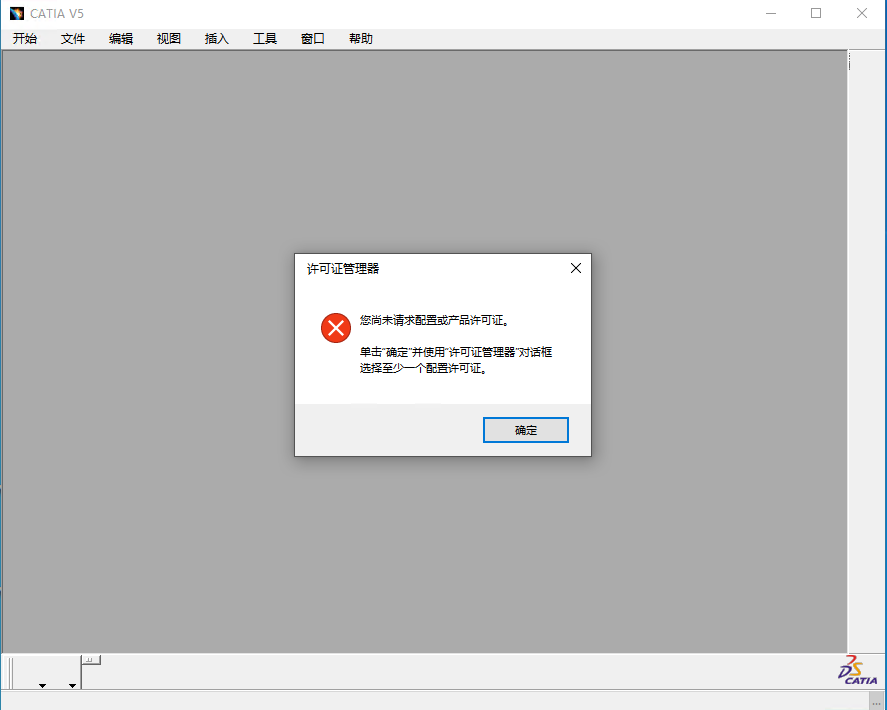887x710 pixels.
Task: Click the Dassault CATIA logo at bottom right
Action: pos(858,671)
